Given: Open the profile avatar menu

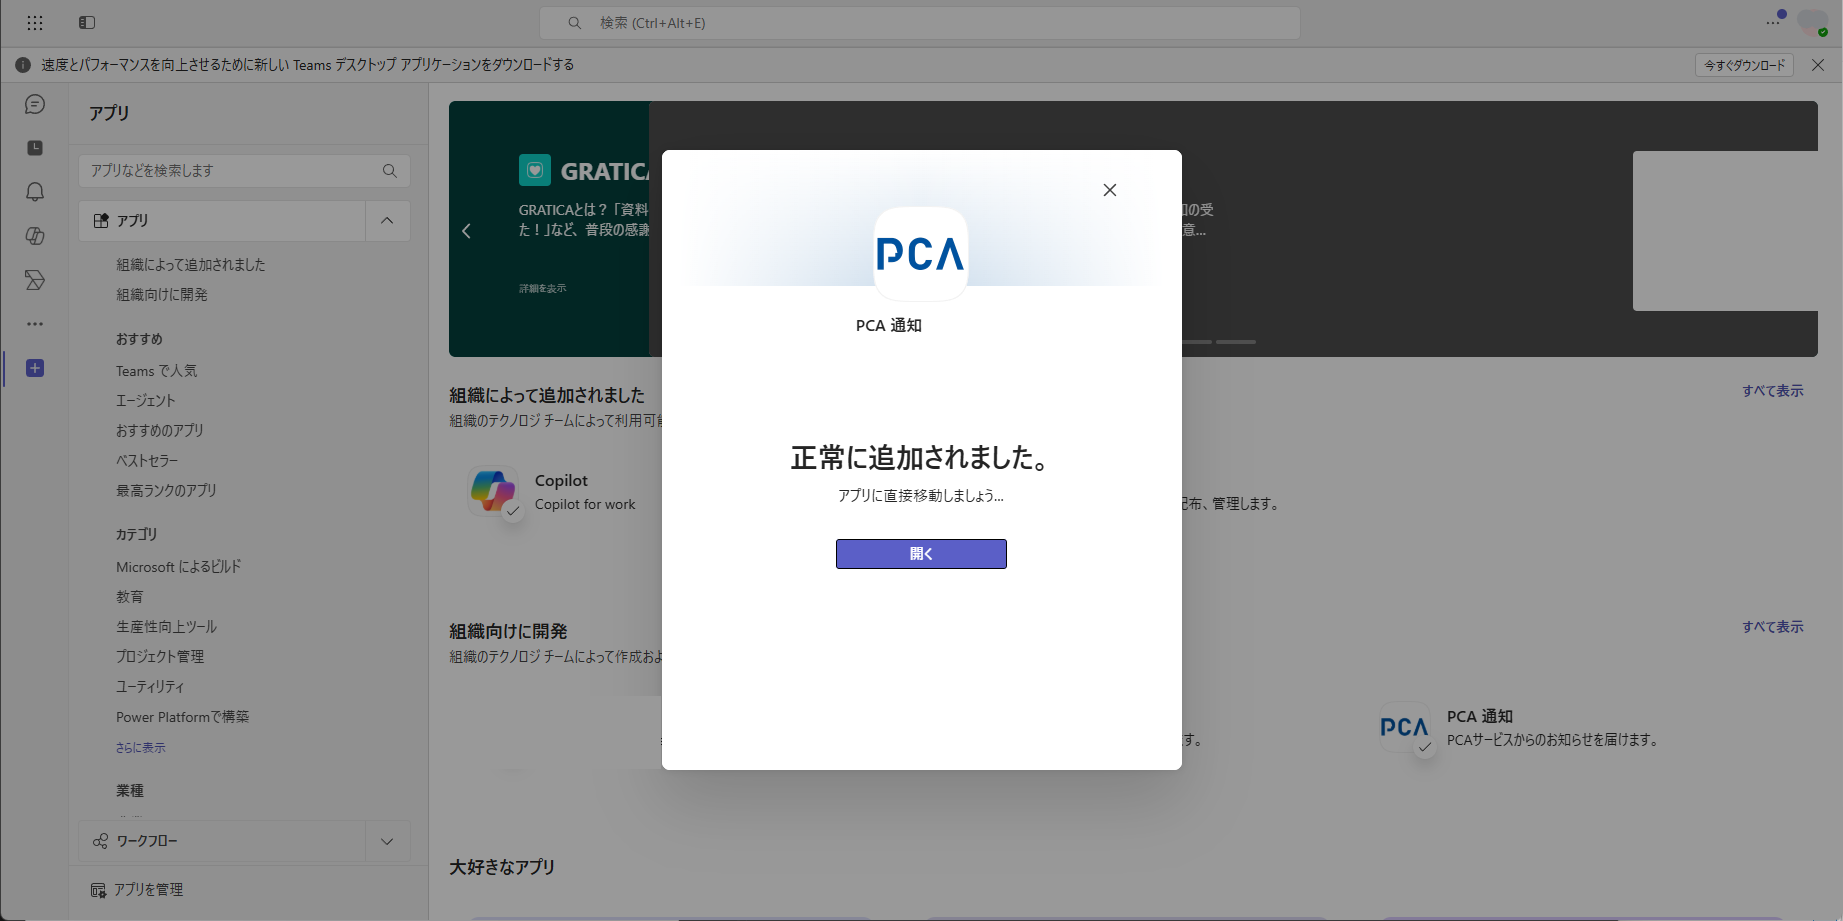Looking at the screenshot, I should (x=1812, y=22).
